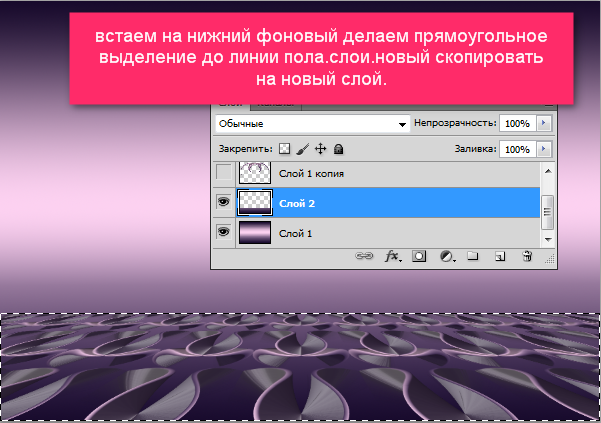
Task: Click the Непрозрачность 100% value field
Action: point(517,123)
